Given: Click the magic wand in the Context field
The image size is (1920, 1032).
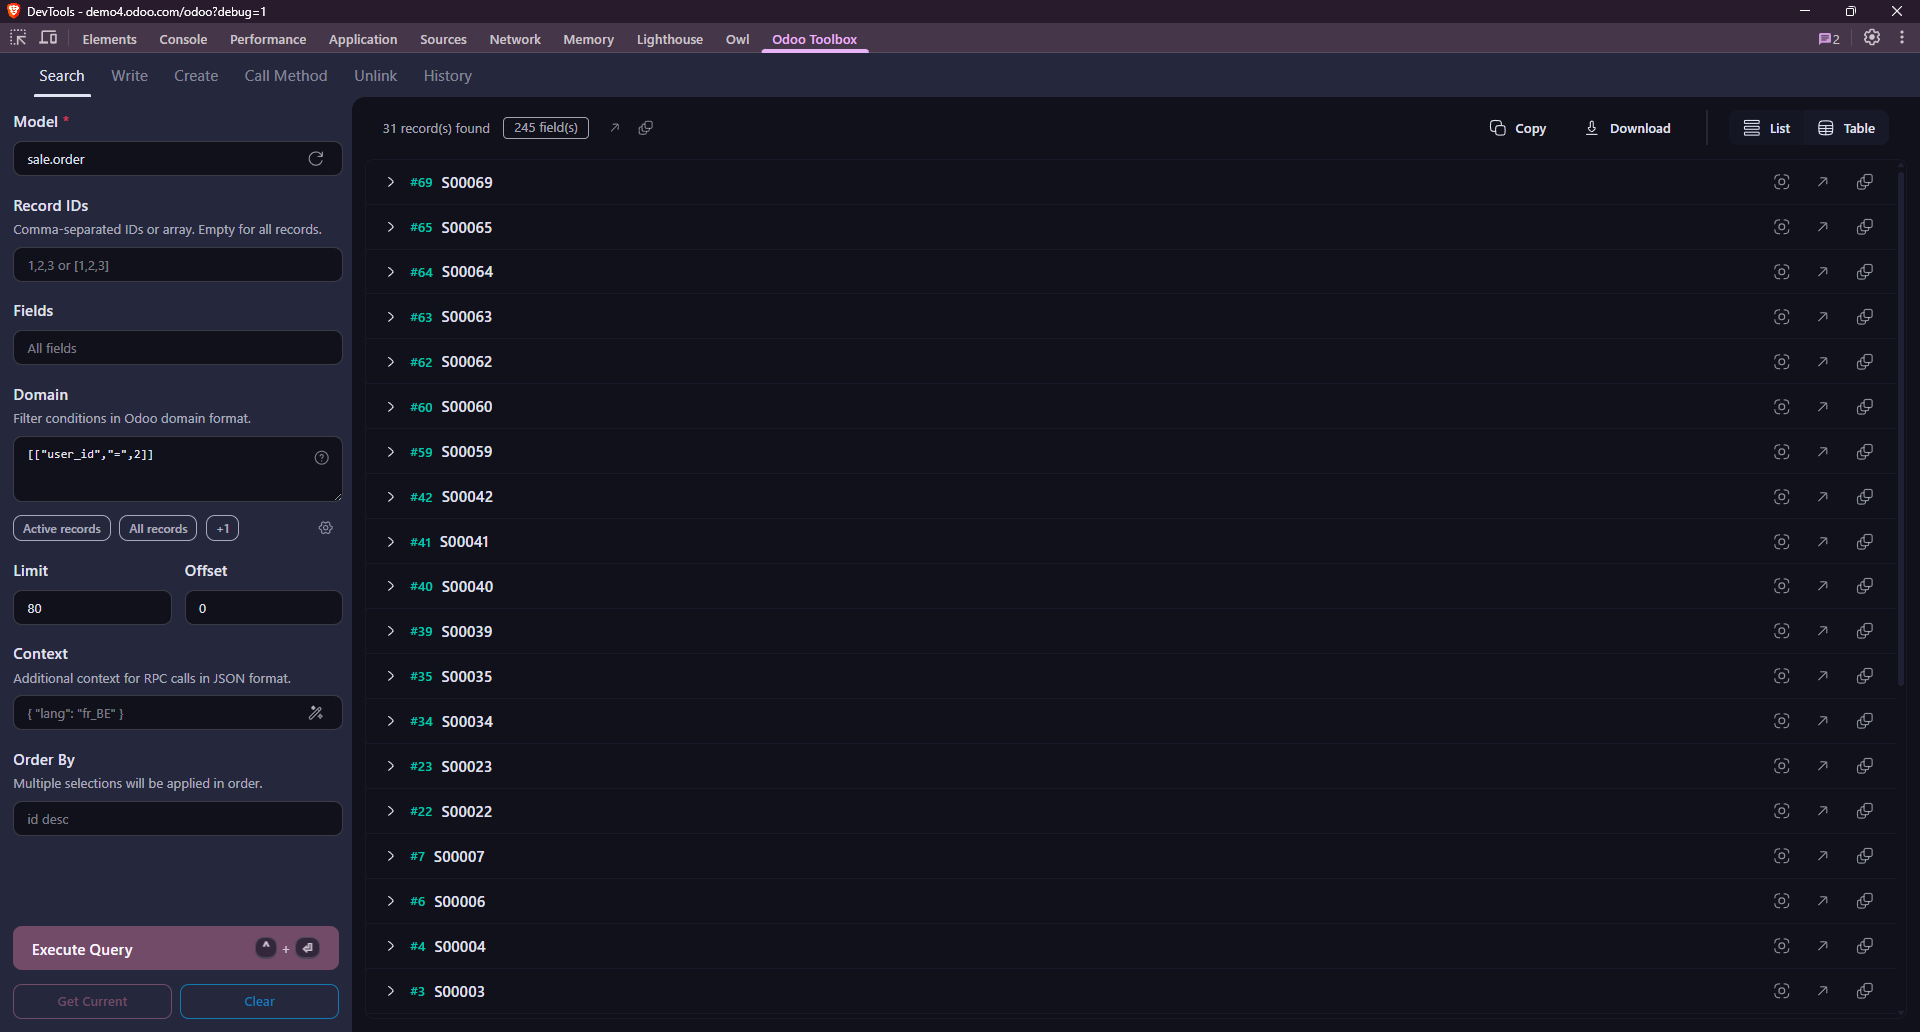Looking at the screenshot, I should (317, 712).
